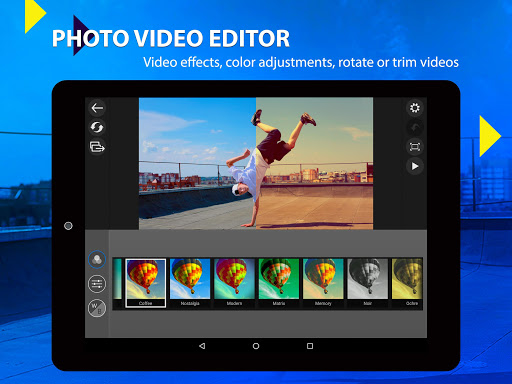Apply the Coffee filter thumbnail
This screenshot has width=512, height=384.
[146, 283]
